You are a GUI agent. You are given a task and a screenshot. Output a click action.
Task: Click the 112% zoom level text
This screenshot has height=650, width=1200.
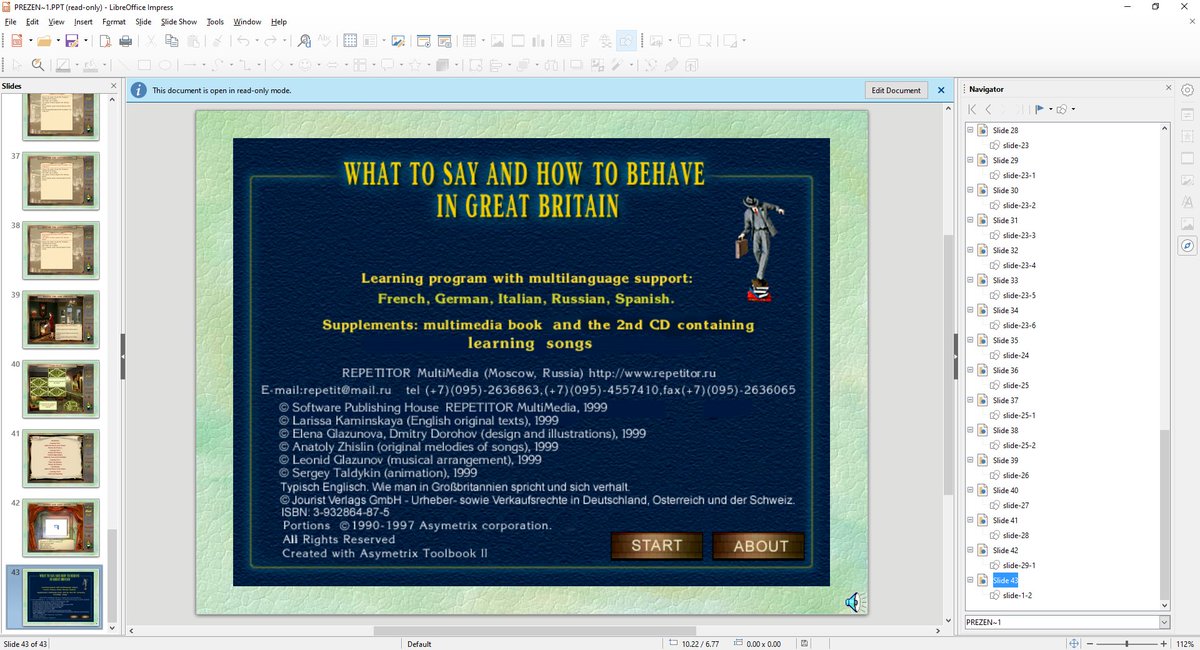1185,644
